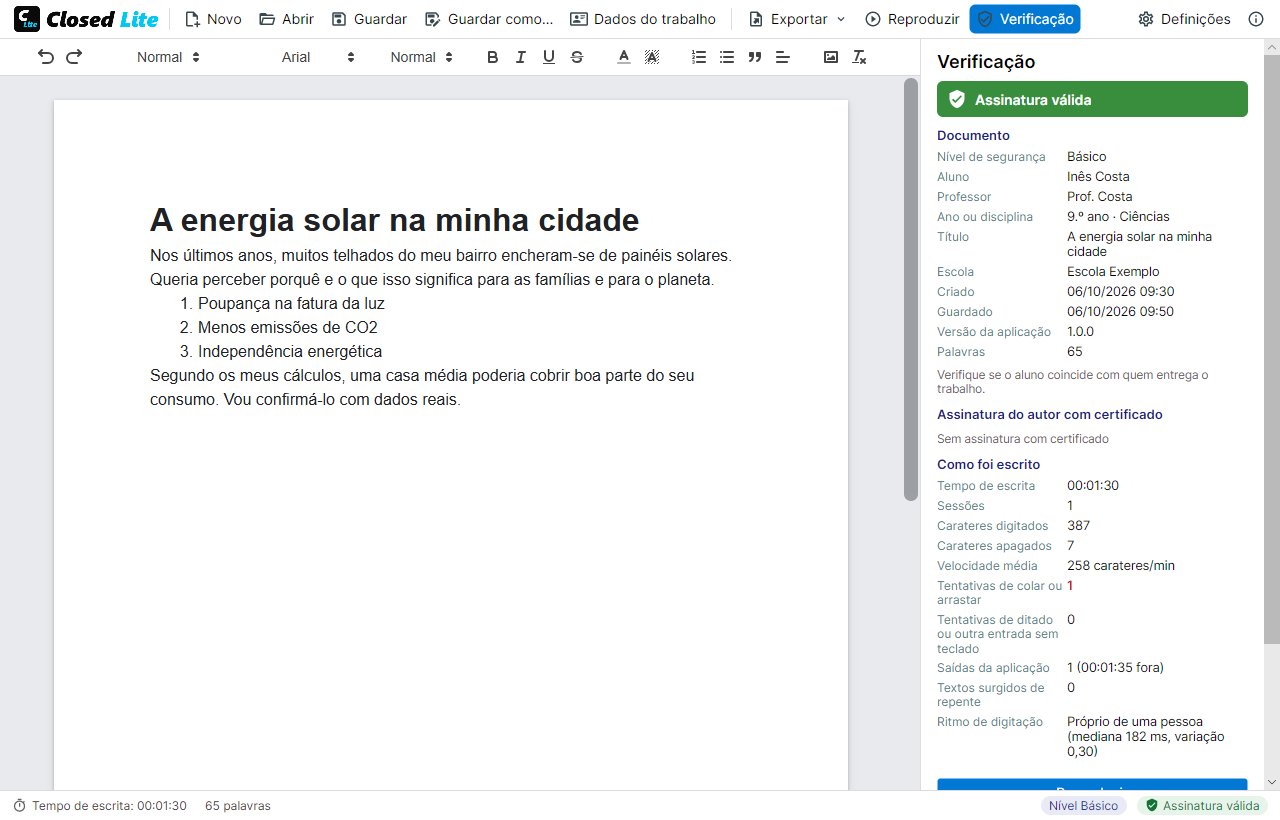Click Assinatura válida badge in the status bar

tap(1202, 805)
